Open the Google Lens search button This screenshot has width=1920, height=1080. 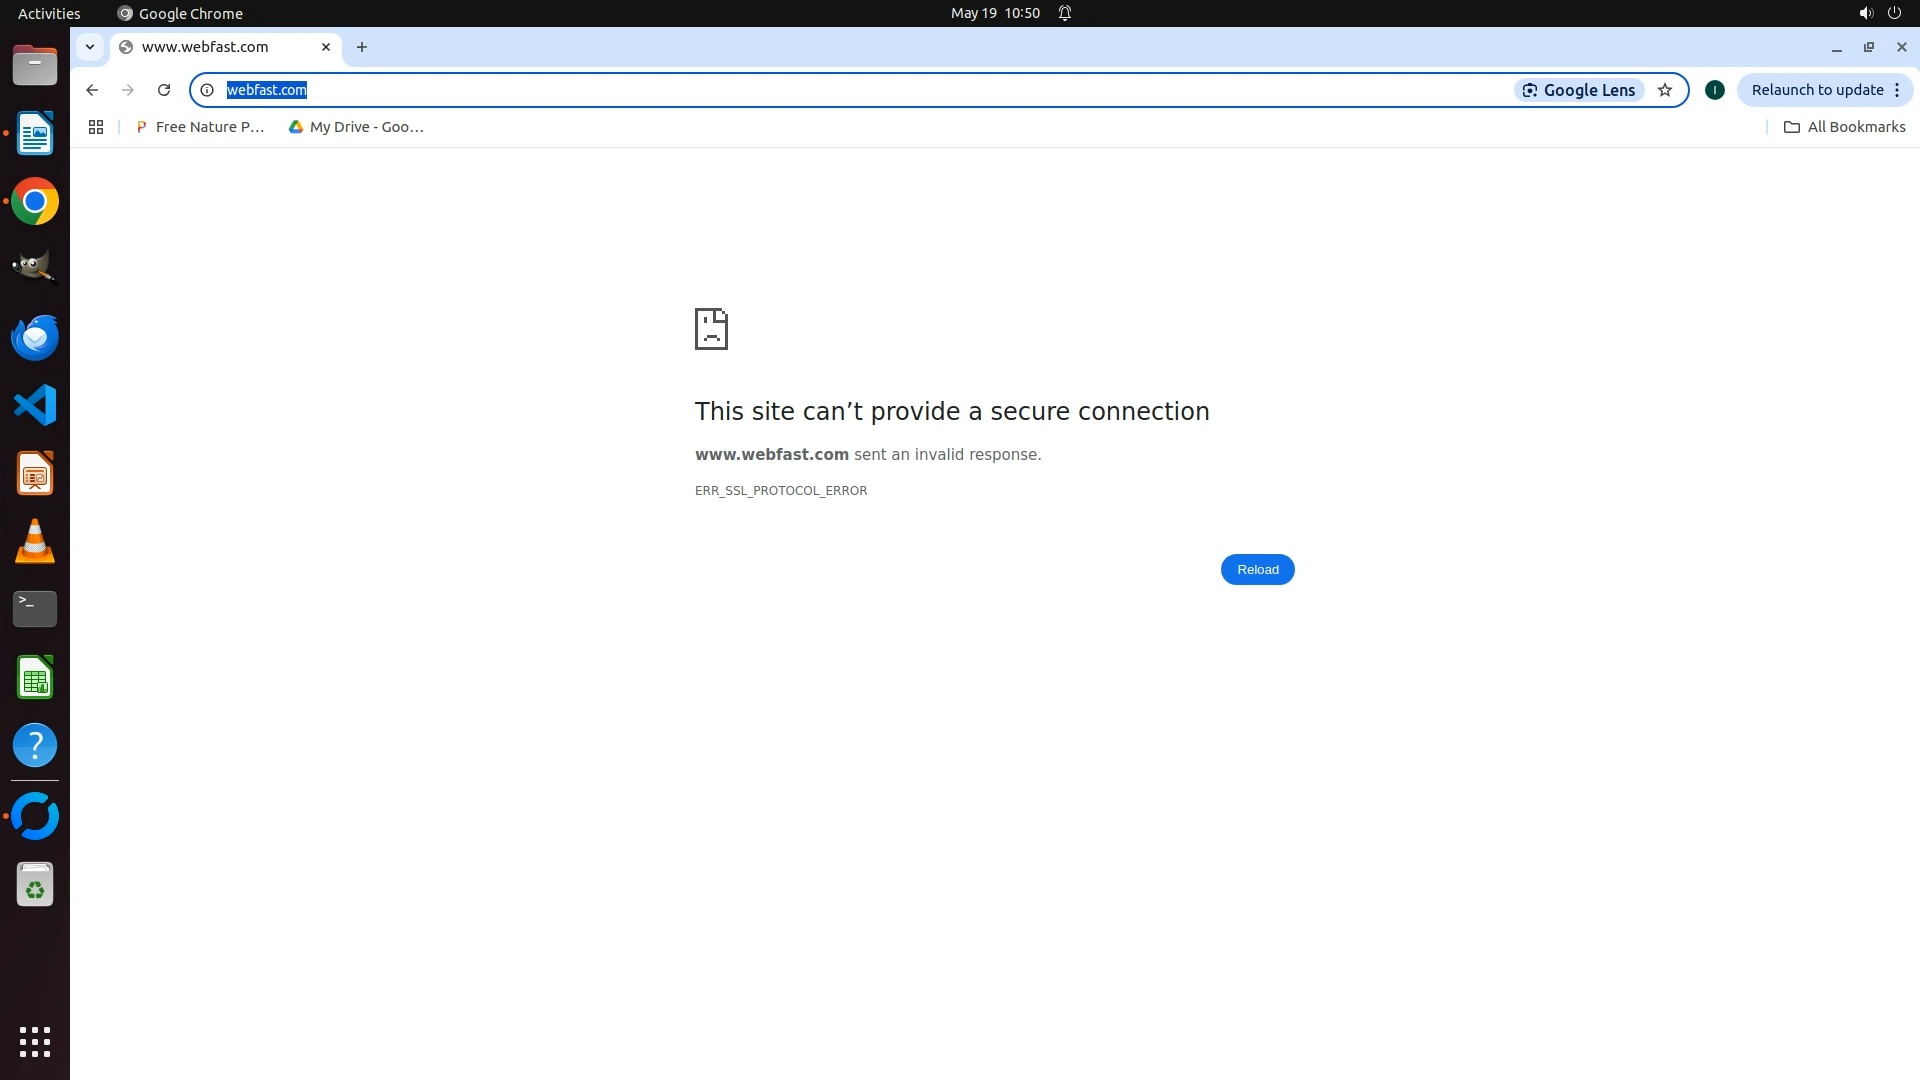click(x=1579, y=90)
